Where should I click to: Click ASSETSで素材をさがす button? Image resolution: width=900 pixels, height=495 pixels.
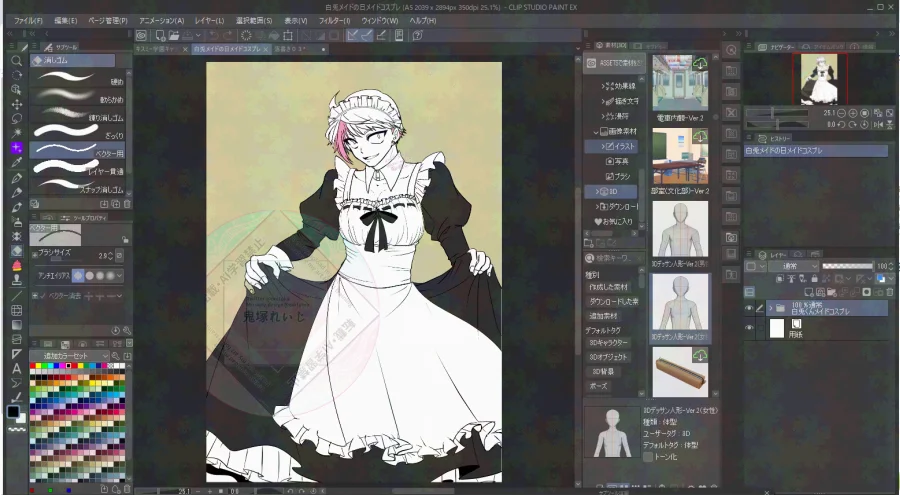(x=614, y=63)
